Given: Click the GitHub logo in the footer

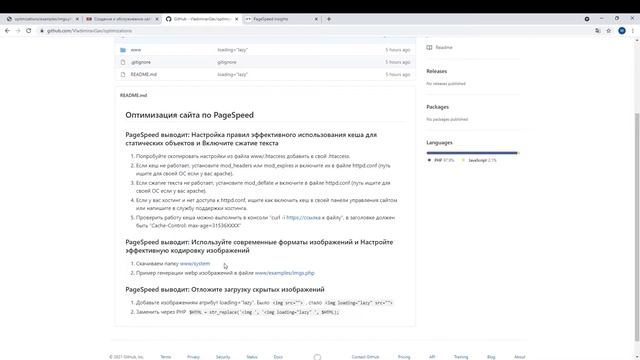Looking at the screenshot, I should (x=317, y=357).
